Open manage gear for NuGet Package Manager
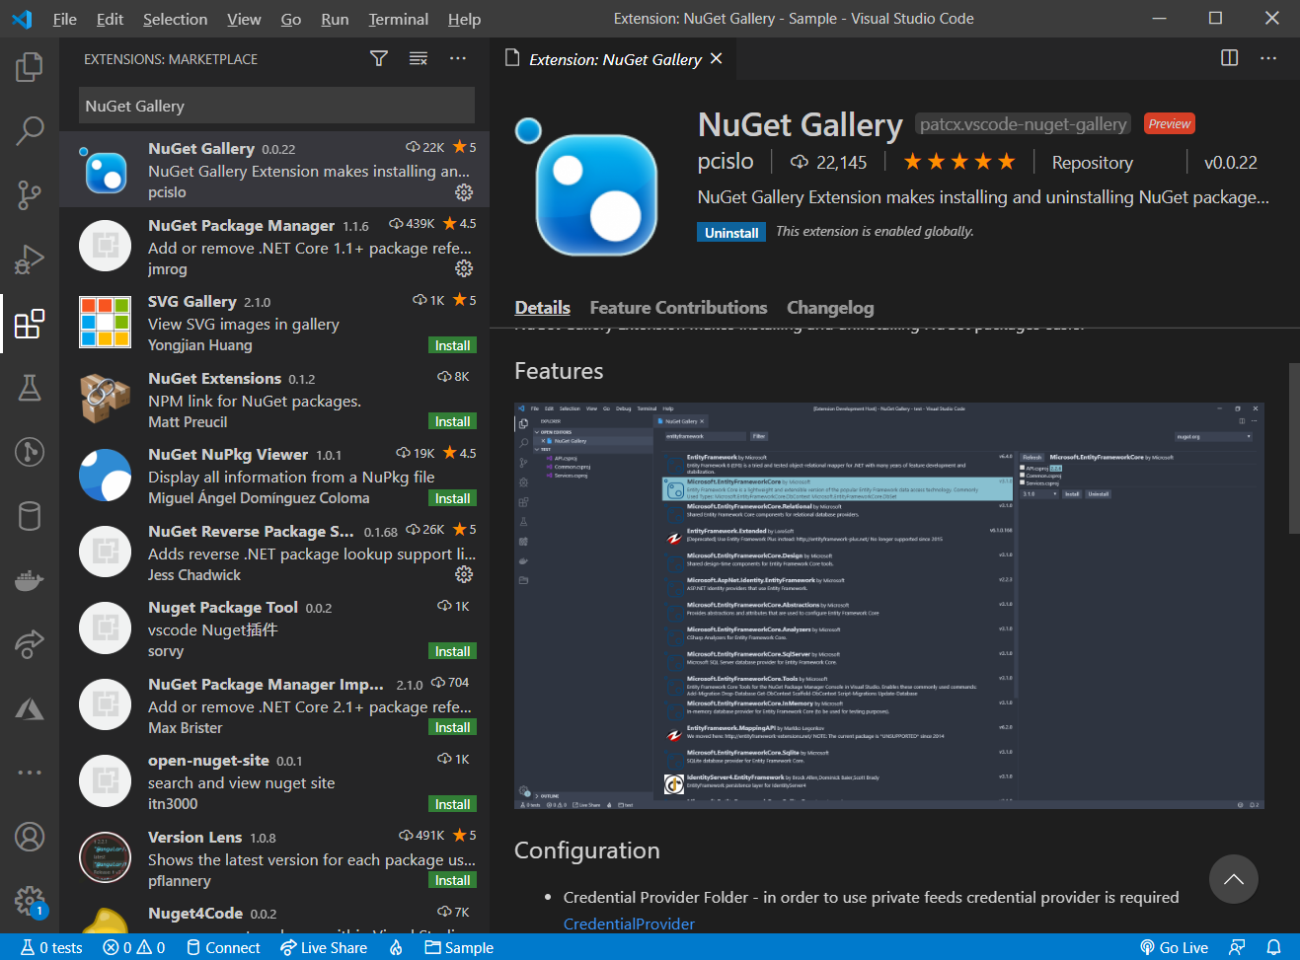The image size is (1300, 960). tap(464, 268)
